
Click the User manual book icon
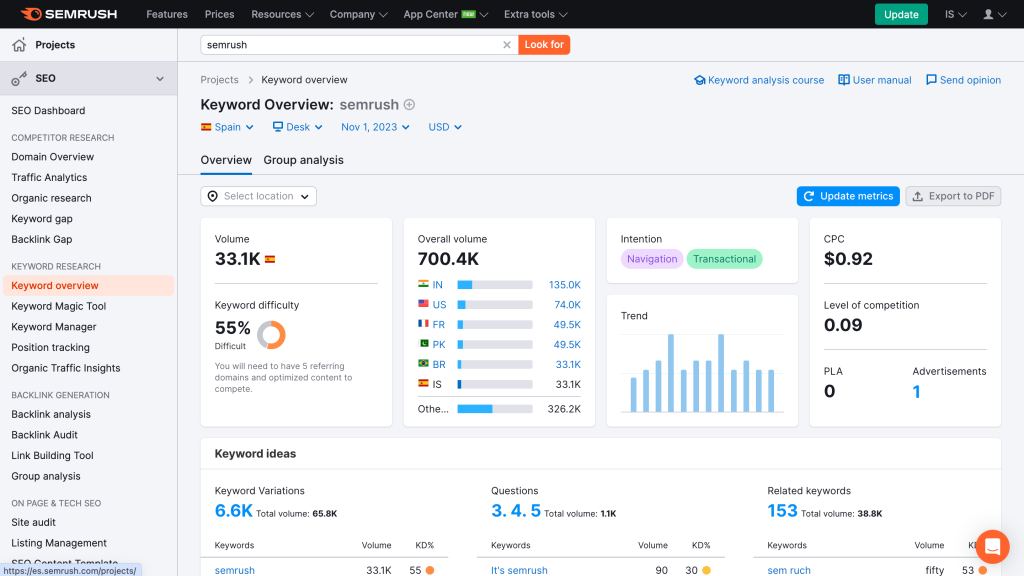pyautogui.click(x=844, y=80)
